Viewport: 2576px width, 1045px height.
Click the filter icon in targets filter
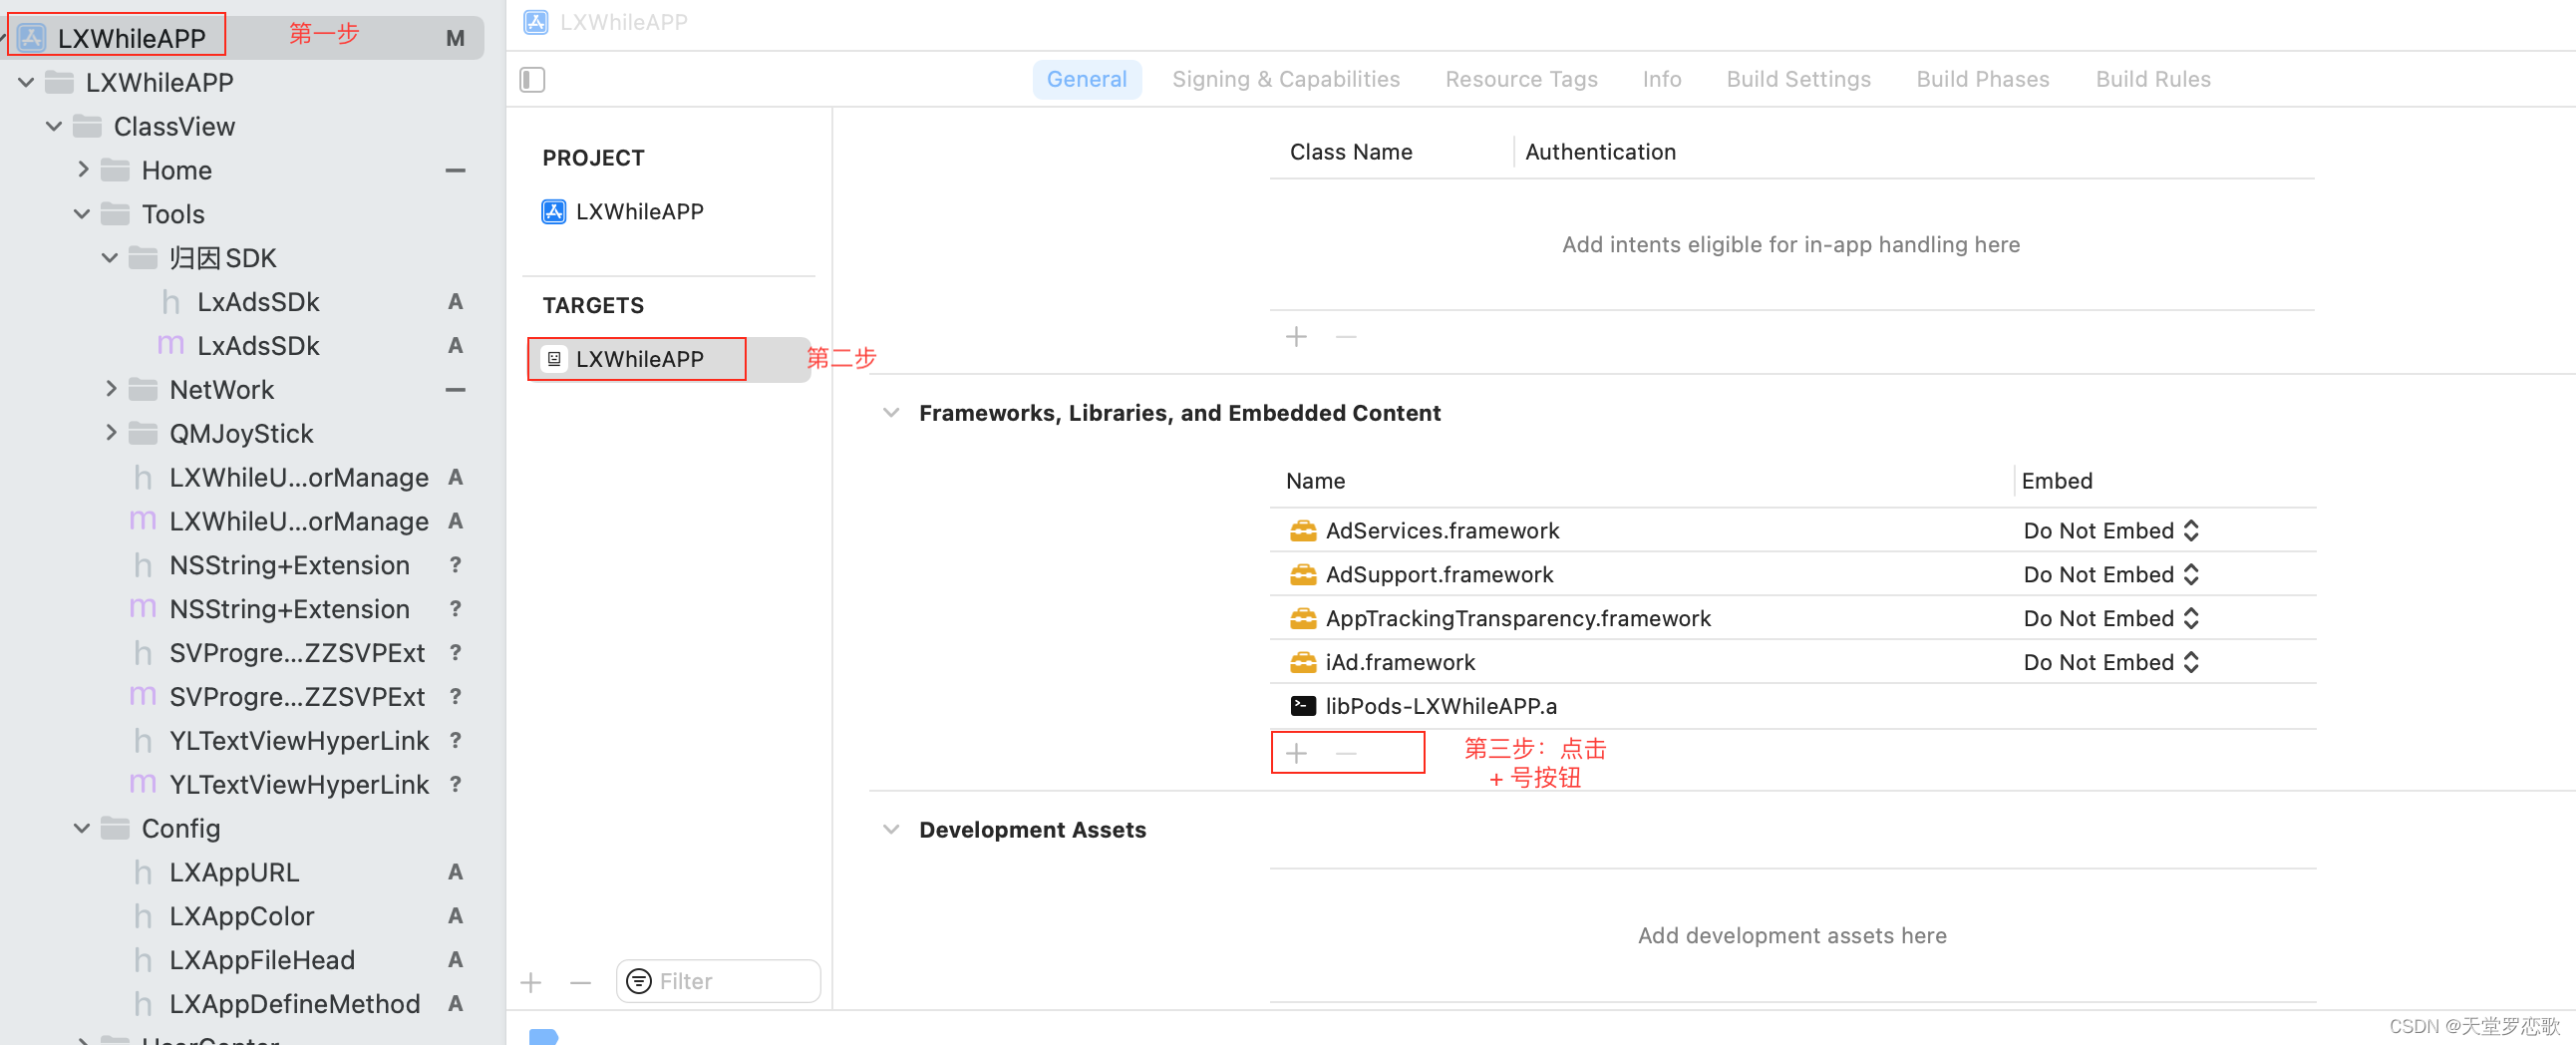[639, 981]
